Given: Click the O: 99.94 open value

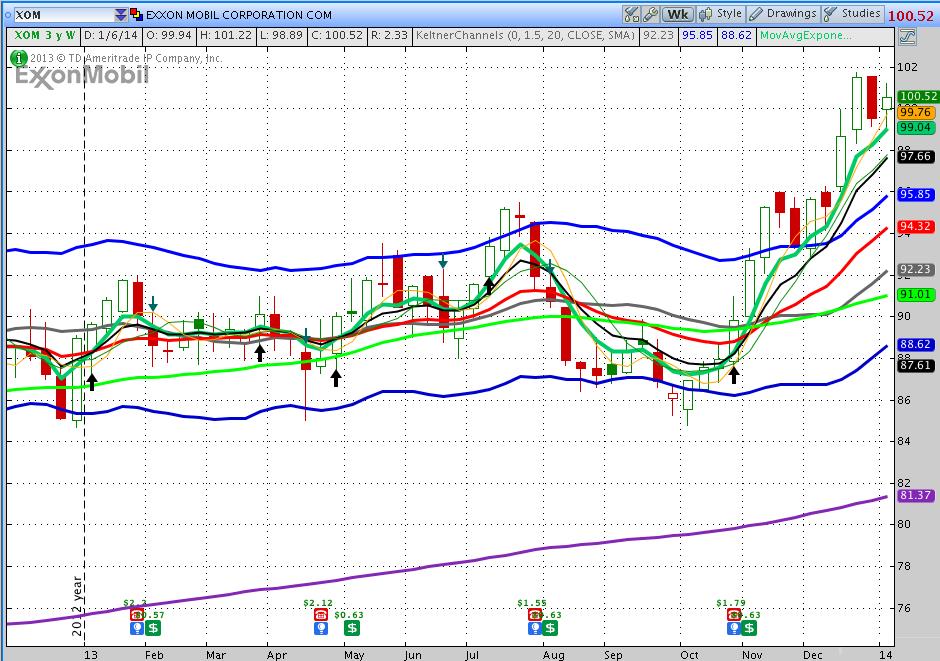Looking at the screenshot, I should pyautogui.click(x=169, y=35).
